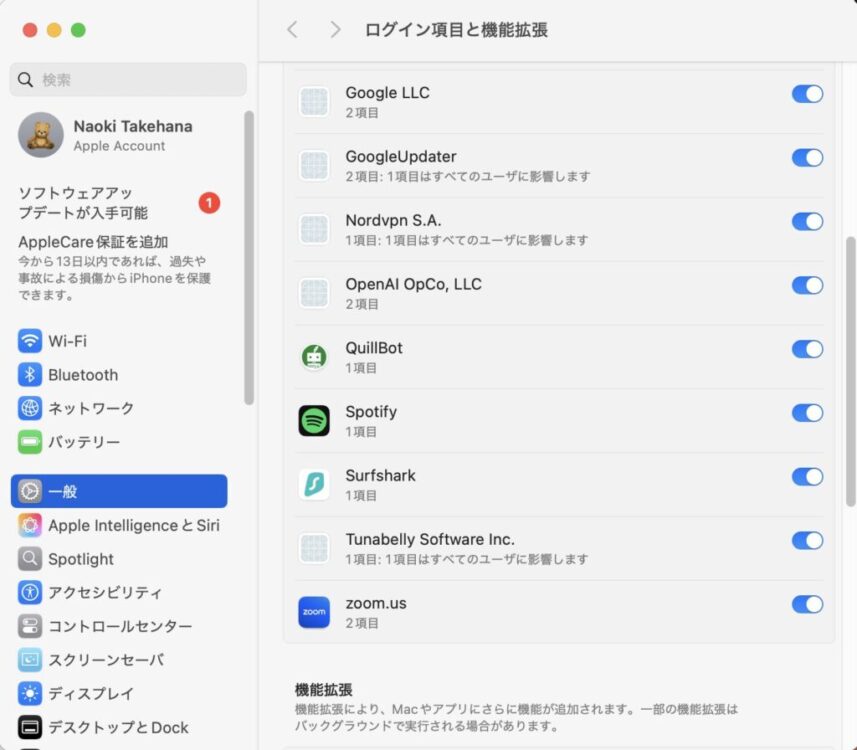Click the Surfshark app icon
The width and height of the screenshot is (857, 750).
pos(314,484)
